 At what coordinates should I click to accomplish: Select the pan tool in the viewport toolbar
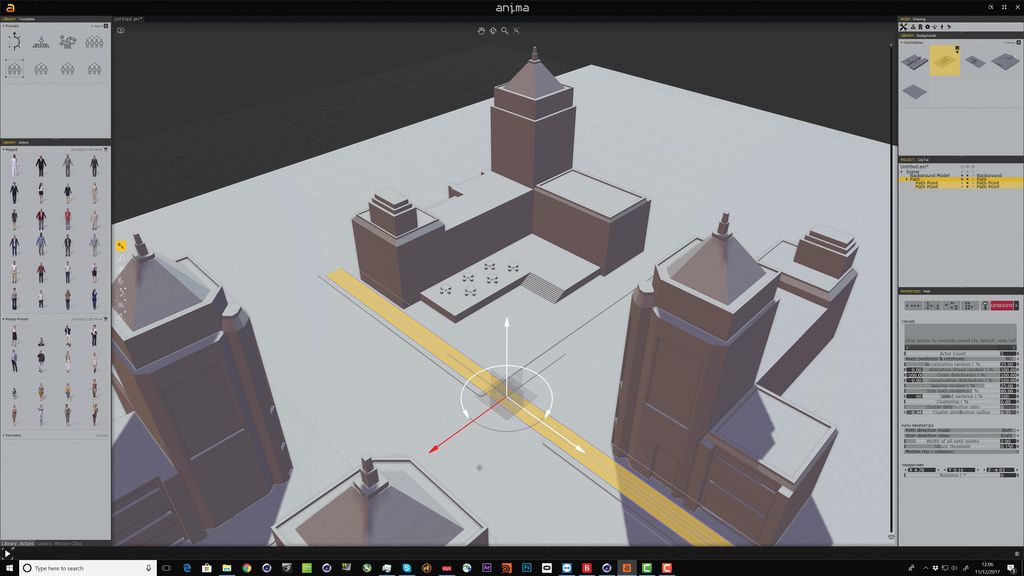coord(482,31)
